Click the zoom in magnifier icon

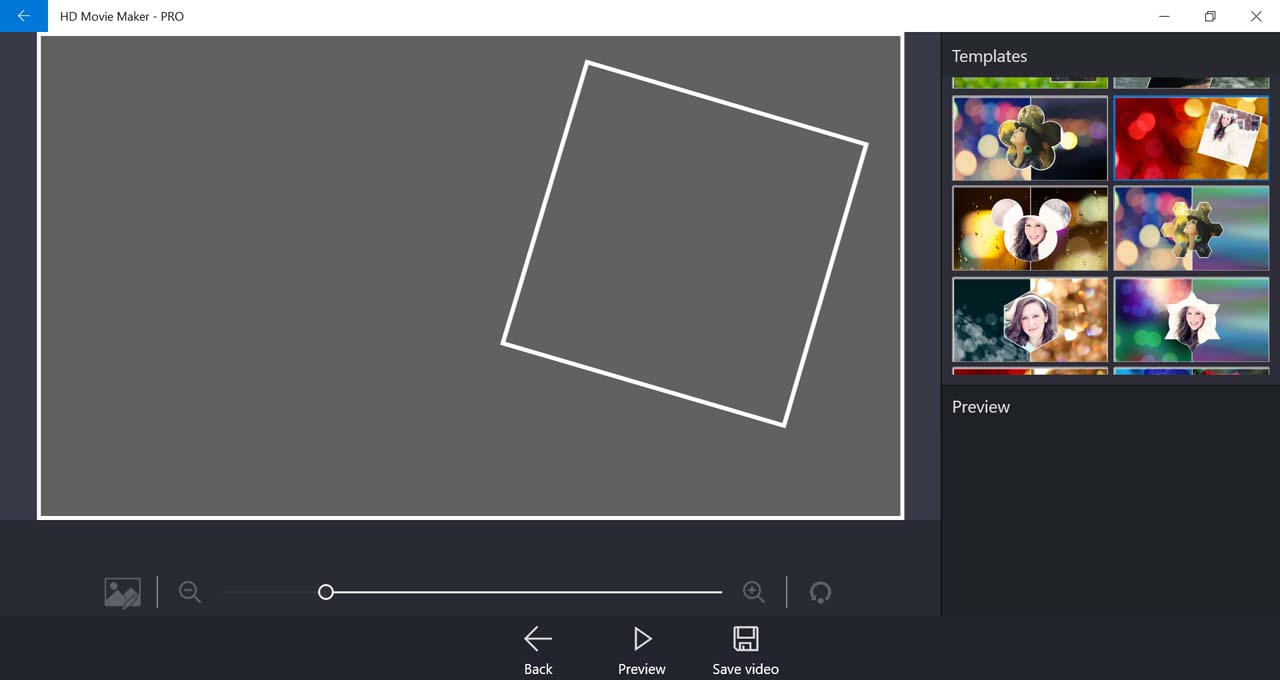pyautogui.click(x=754, y=592)
